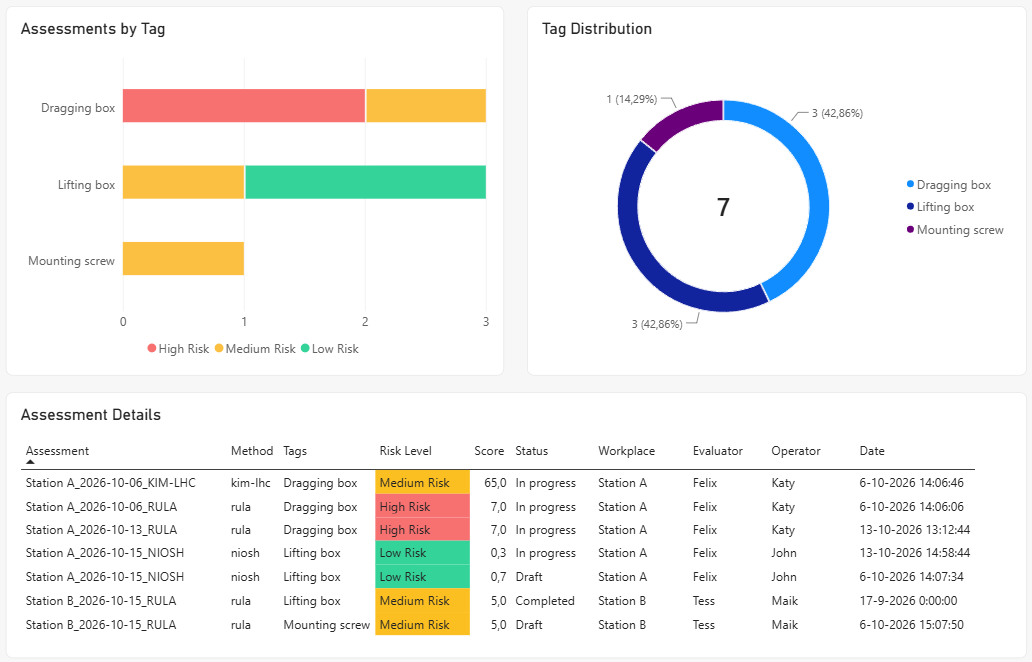Select row 'Station A_2026-10-06_KIM-LHC'
Screen dimensions: 1032x662
tap(498, 483)
